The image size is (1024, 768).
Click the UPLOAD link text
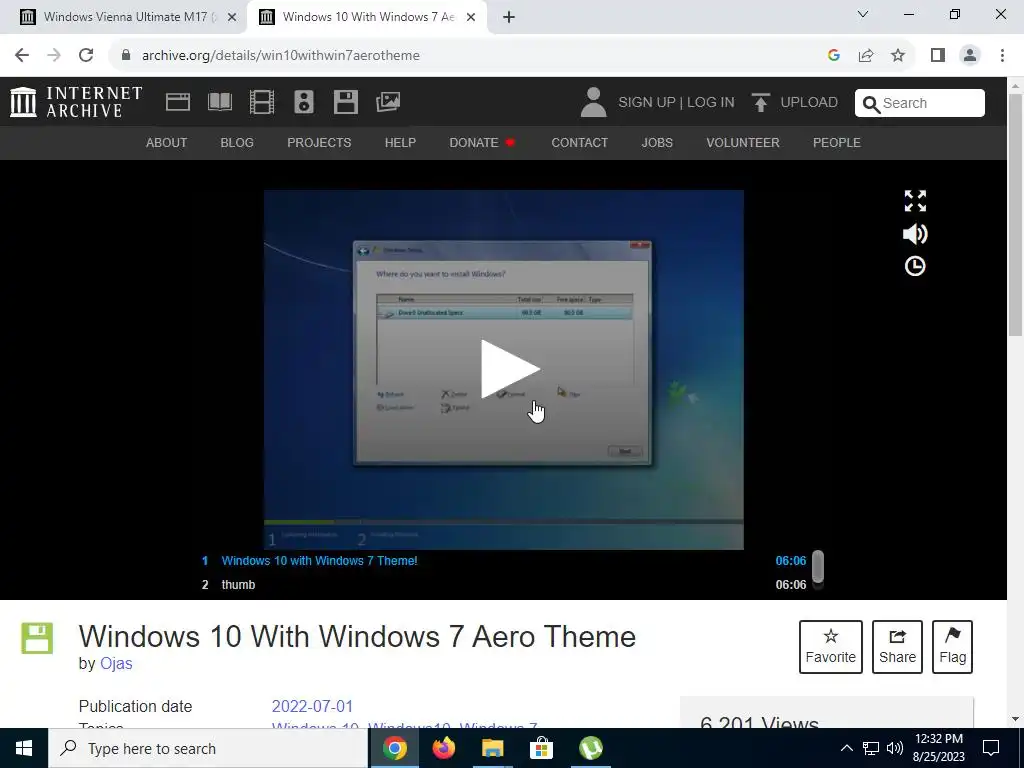[809, 103]
